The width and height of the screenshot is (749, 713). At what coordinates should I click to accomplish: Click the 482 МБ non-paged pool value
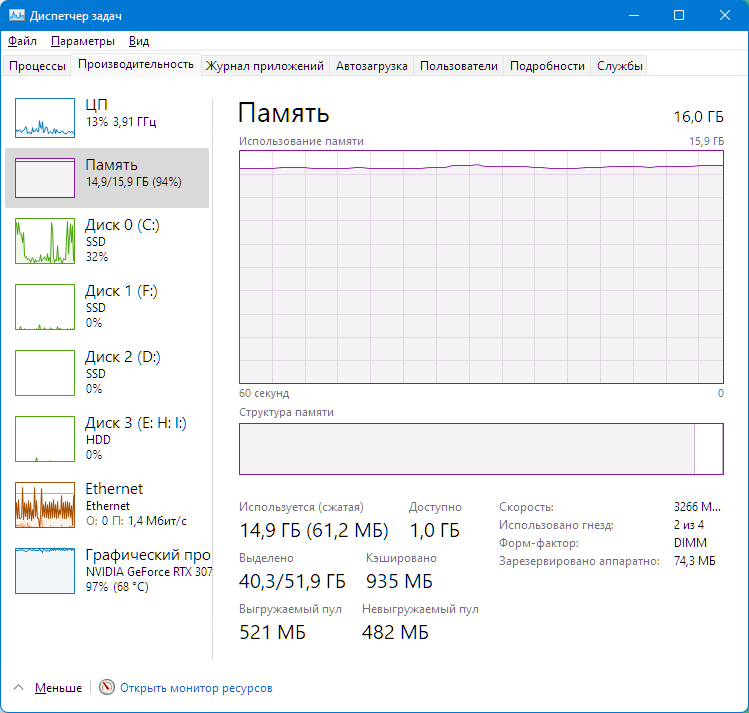click(x=395, y=632)
